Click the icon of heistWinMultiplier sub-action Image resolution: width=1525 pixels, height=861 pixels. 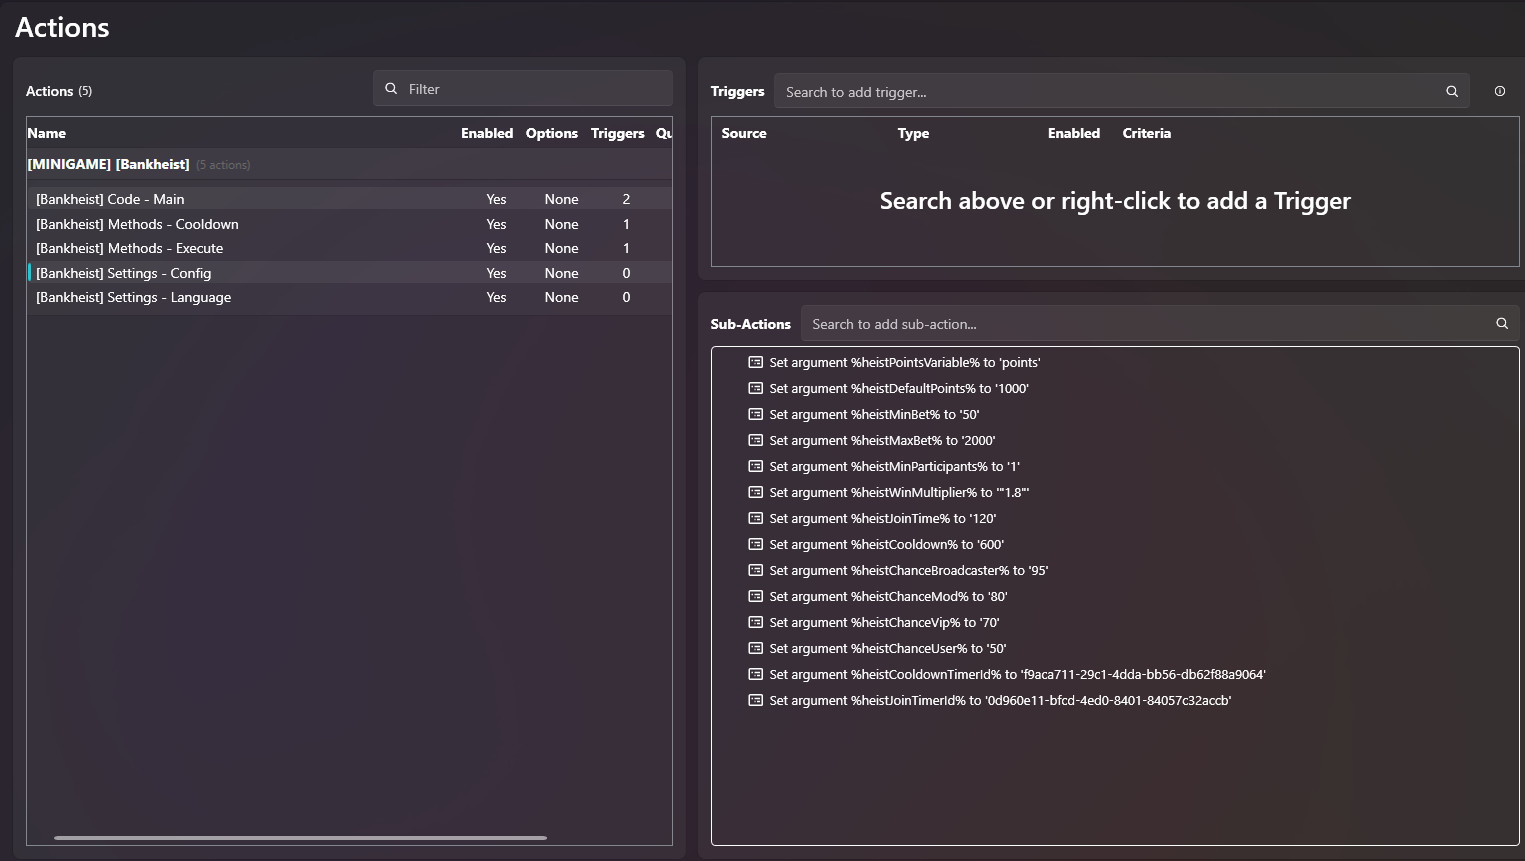click(x=756, y=492)
